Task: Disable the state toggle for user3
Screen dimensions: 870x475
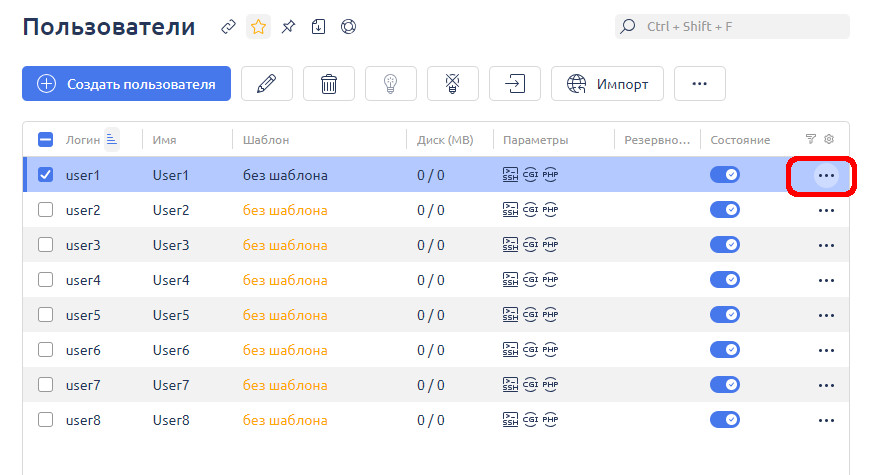Action: click(x=724, y=245)
